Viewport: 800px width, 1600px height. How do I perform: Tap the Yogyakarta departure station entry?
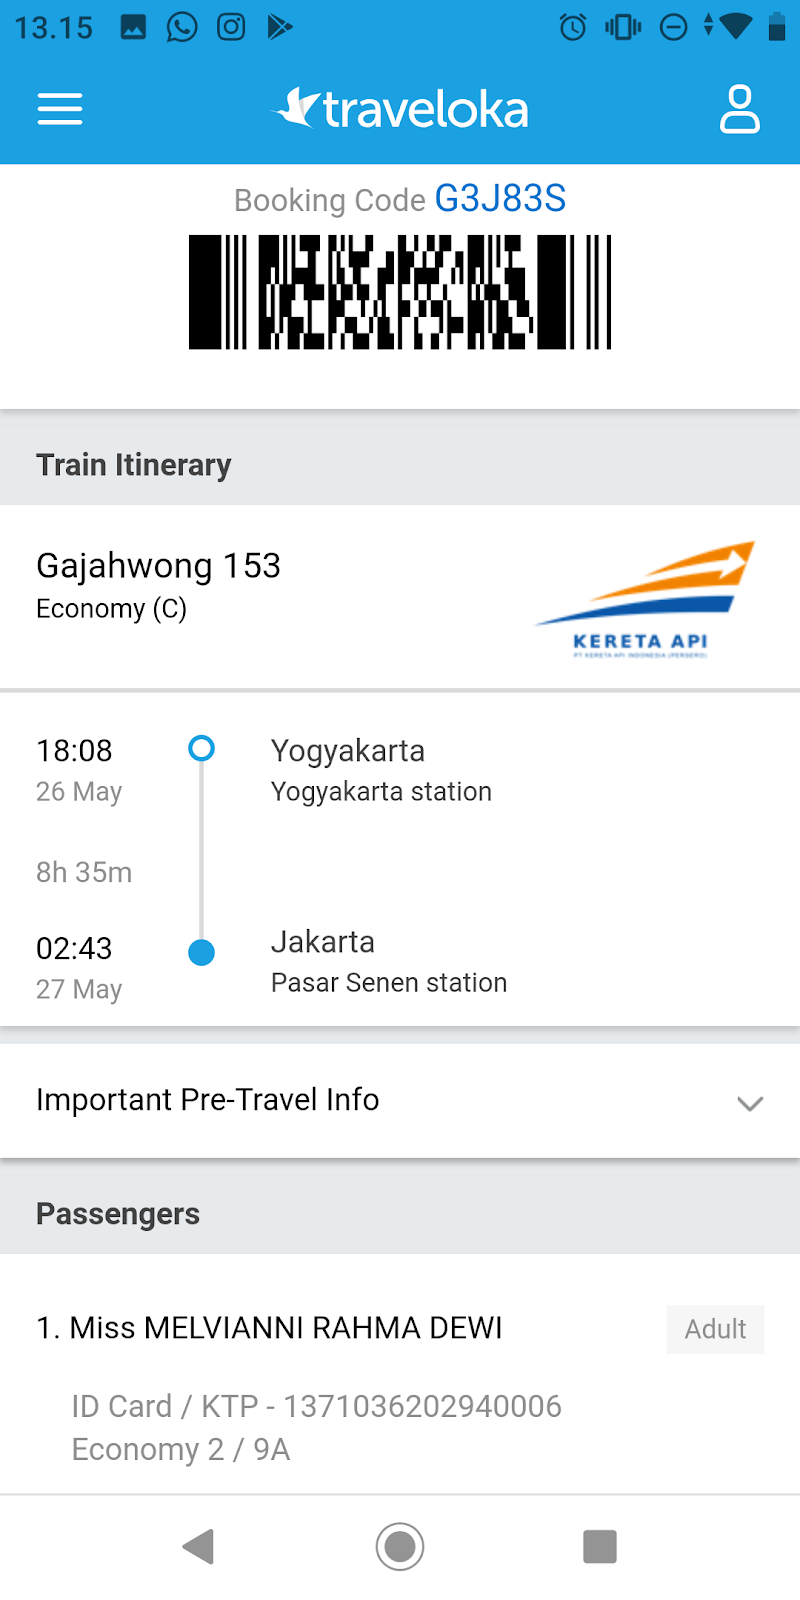pyautogui.click(x=381, y=770)
